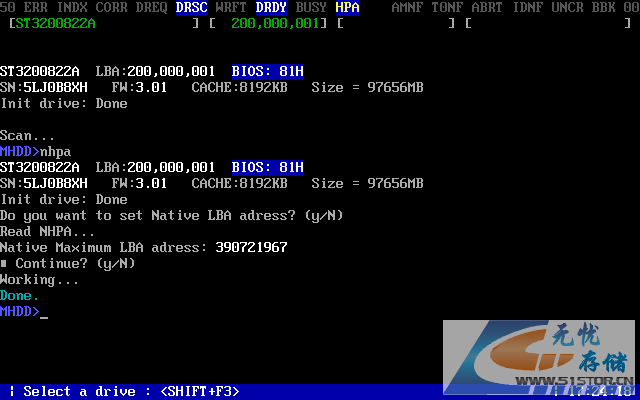Click the final MHDD> prompt with cursor

[x=24, y=311]
